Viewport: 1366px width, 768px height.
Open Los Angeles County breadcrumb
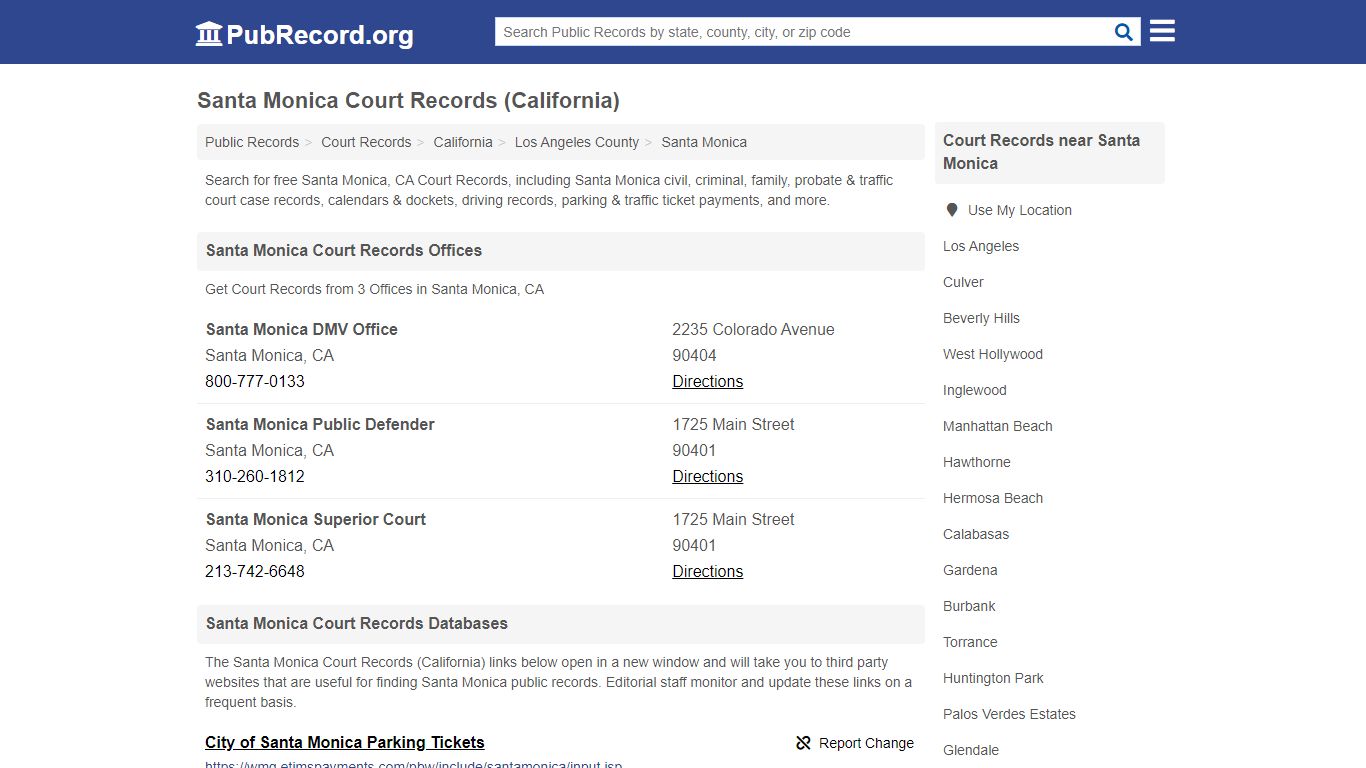577,142
